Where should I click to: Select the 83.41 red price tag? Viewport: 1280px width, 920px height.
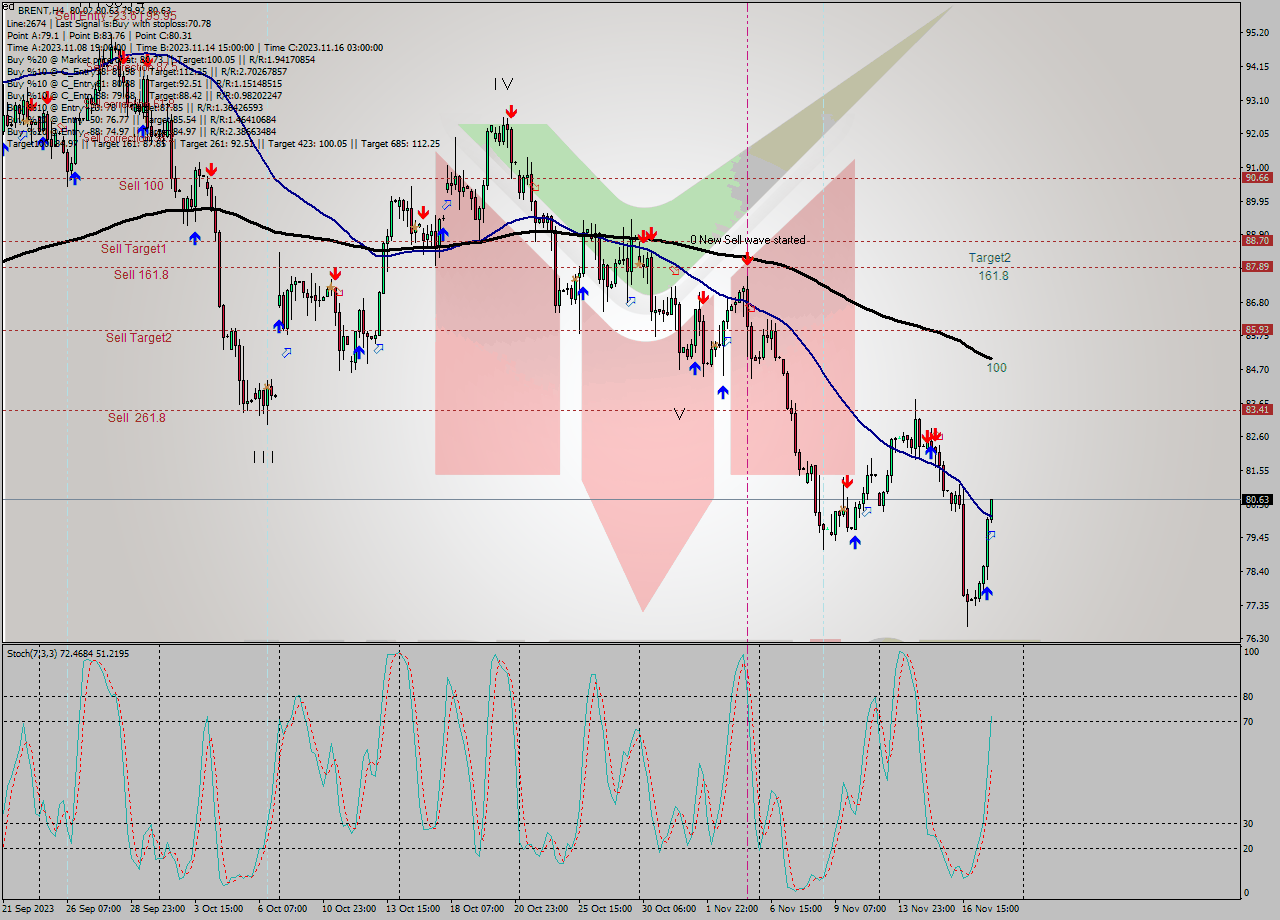tap(1257, 409)
